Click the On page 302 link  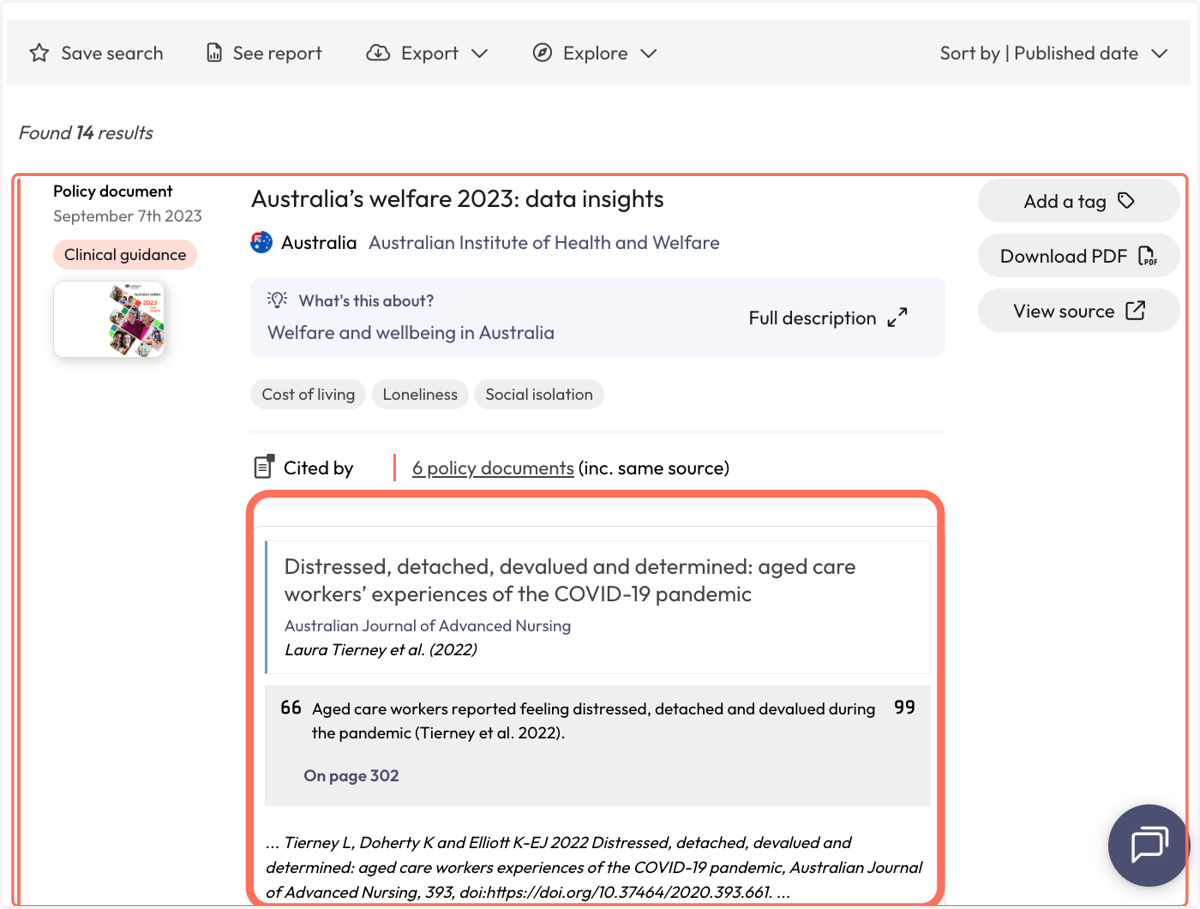[x=351, y=775]
